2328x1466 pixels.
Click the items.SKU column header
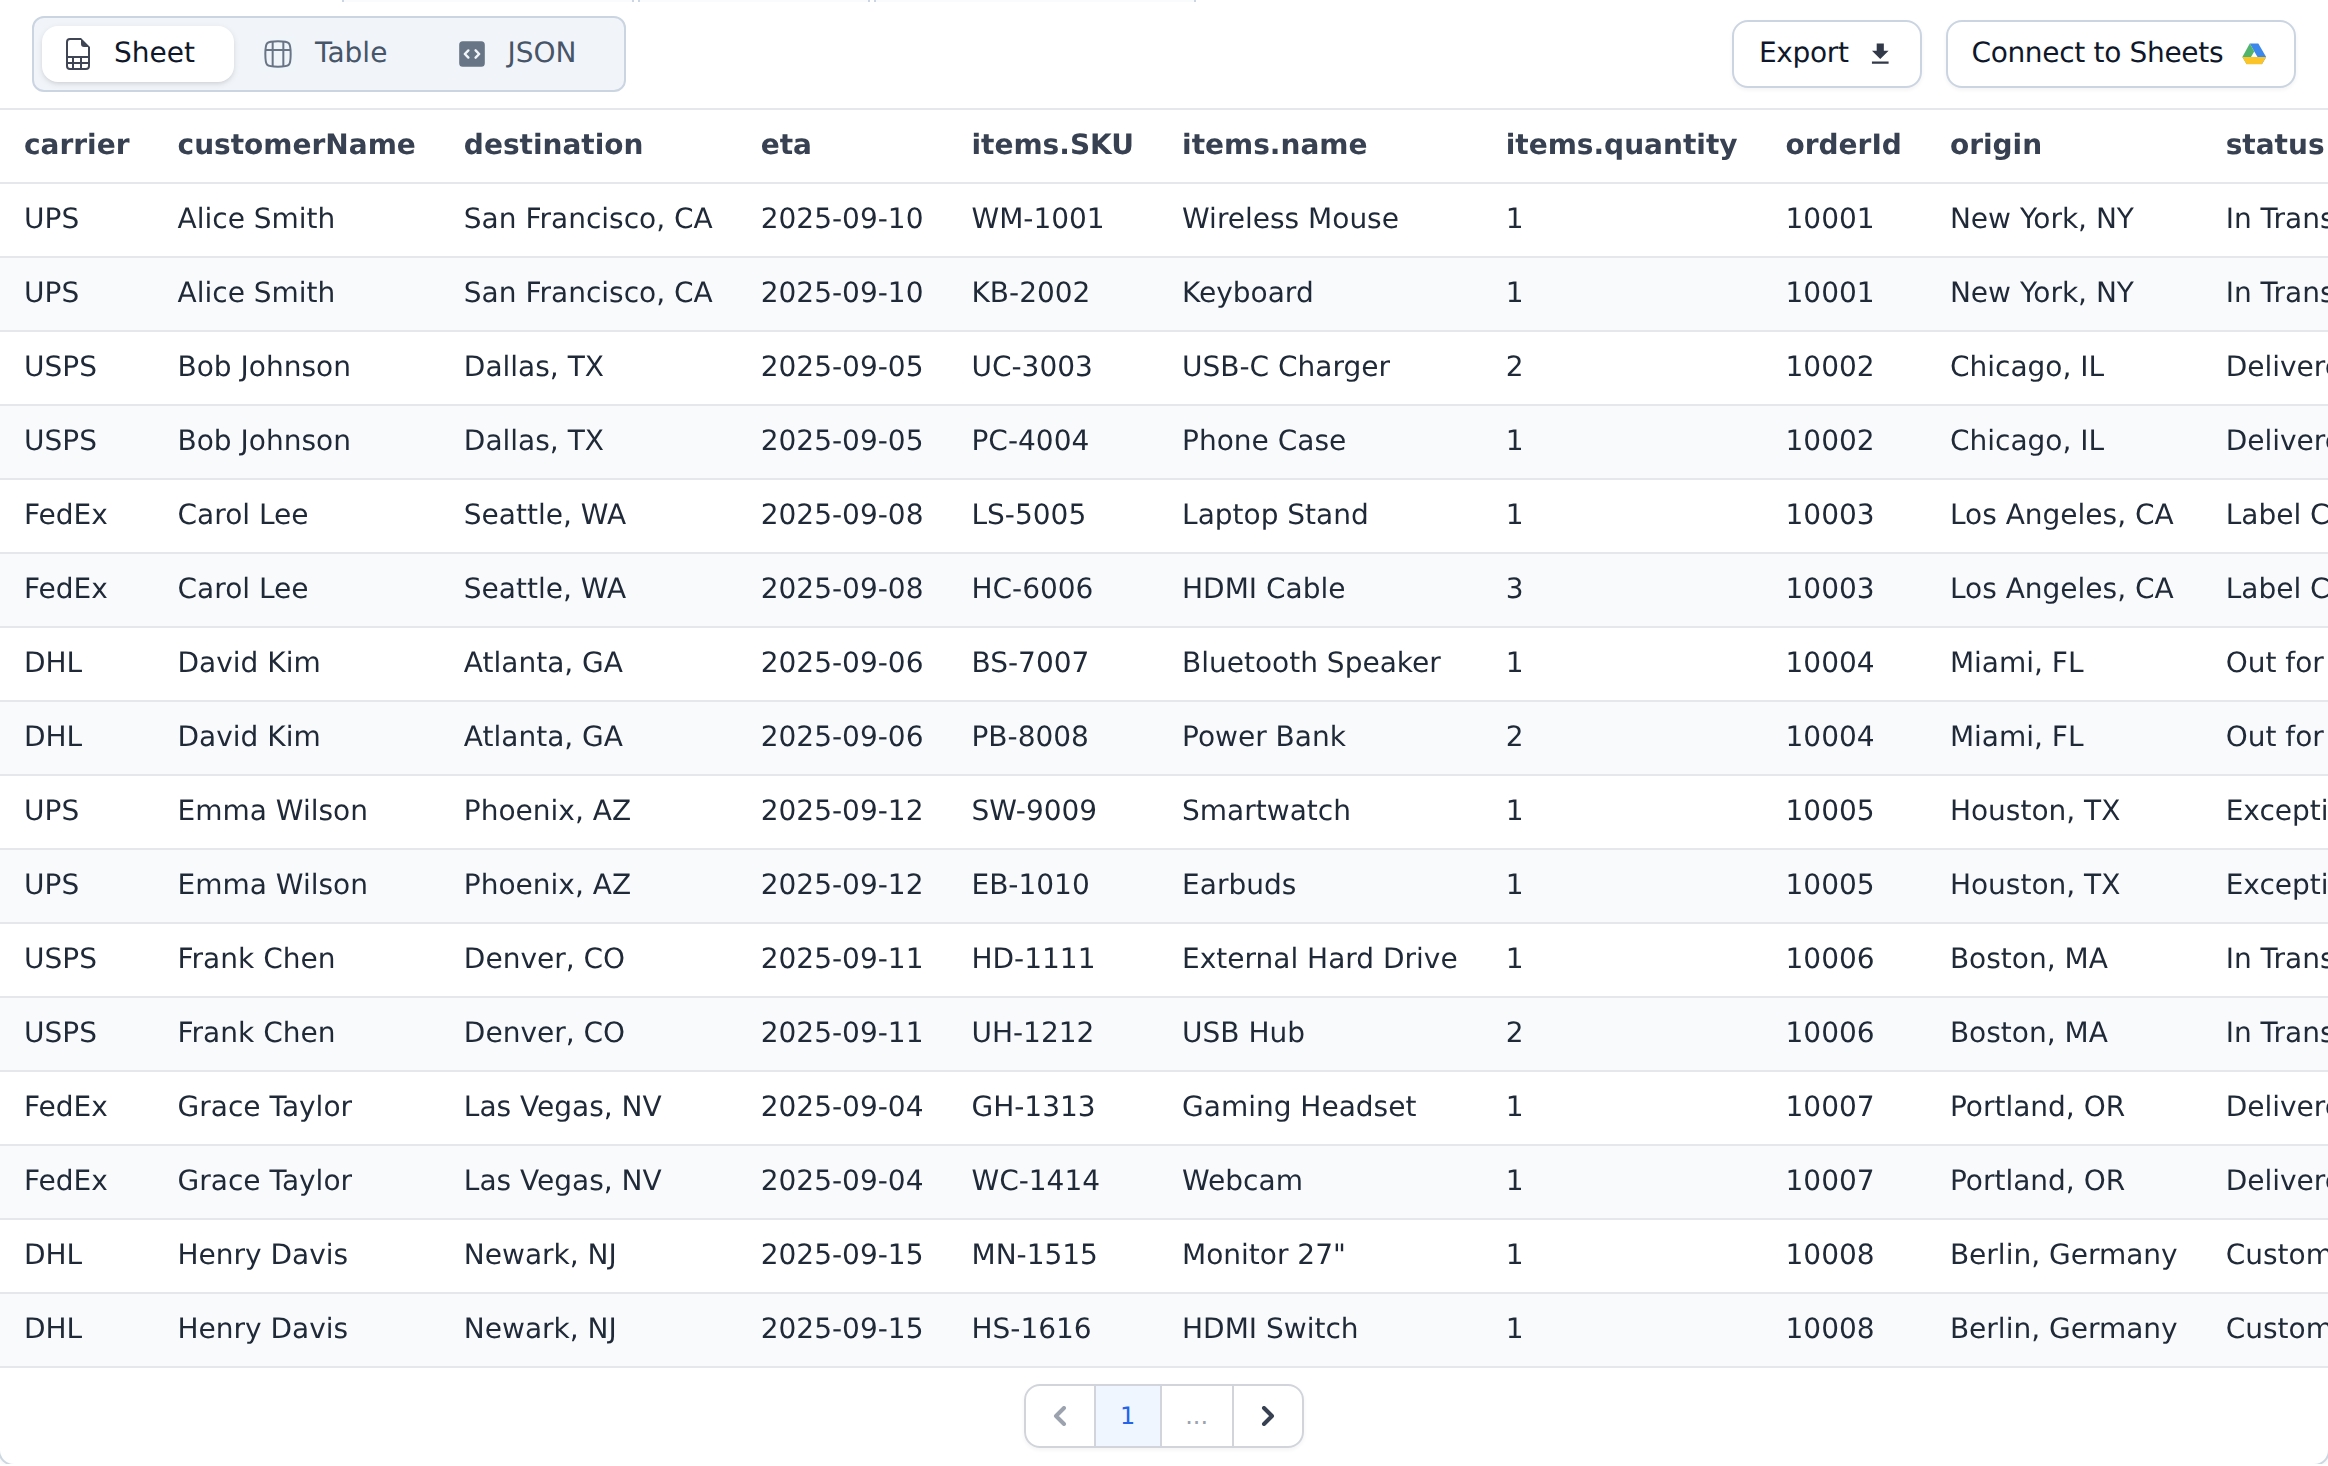pos(1052,145)
